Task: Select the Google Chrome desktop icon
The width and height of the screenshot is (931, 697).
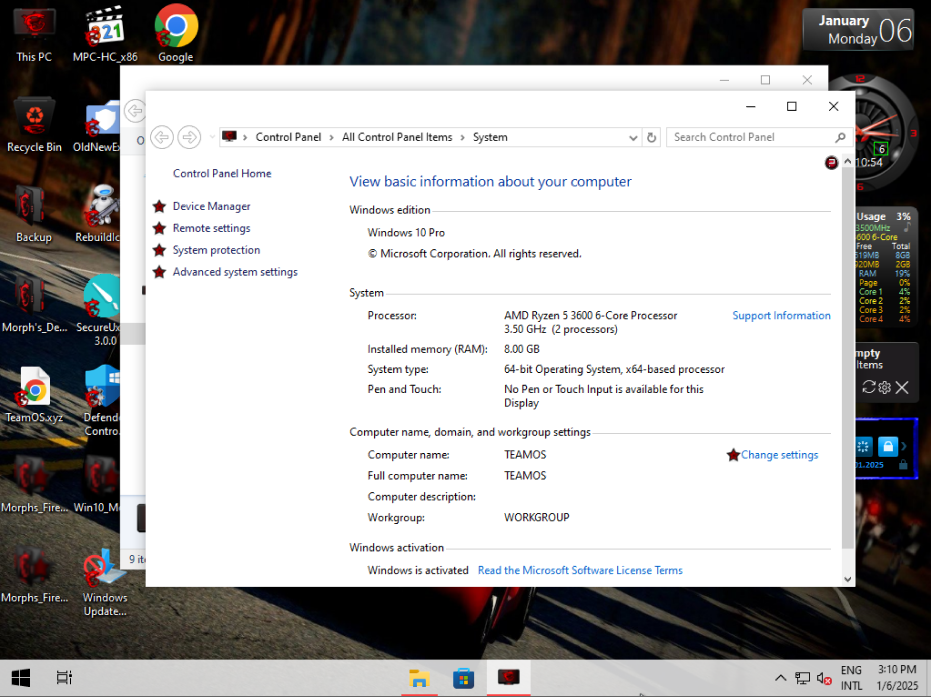Action: click(176, 34)
